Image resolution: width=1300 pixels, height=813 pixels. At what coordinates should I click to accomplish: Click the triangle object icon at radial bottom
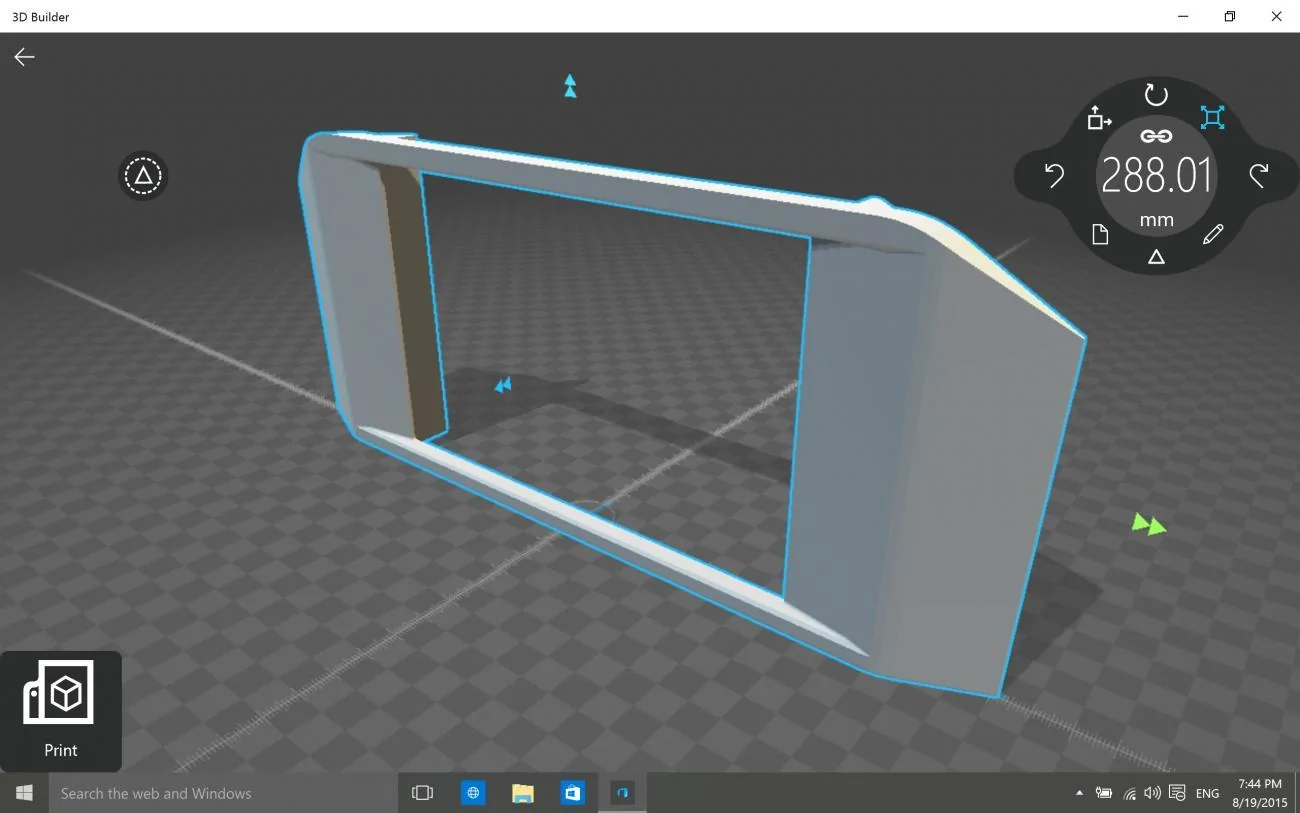(x=1156, y=257)
